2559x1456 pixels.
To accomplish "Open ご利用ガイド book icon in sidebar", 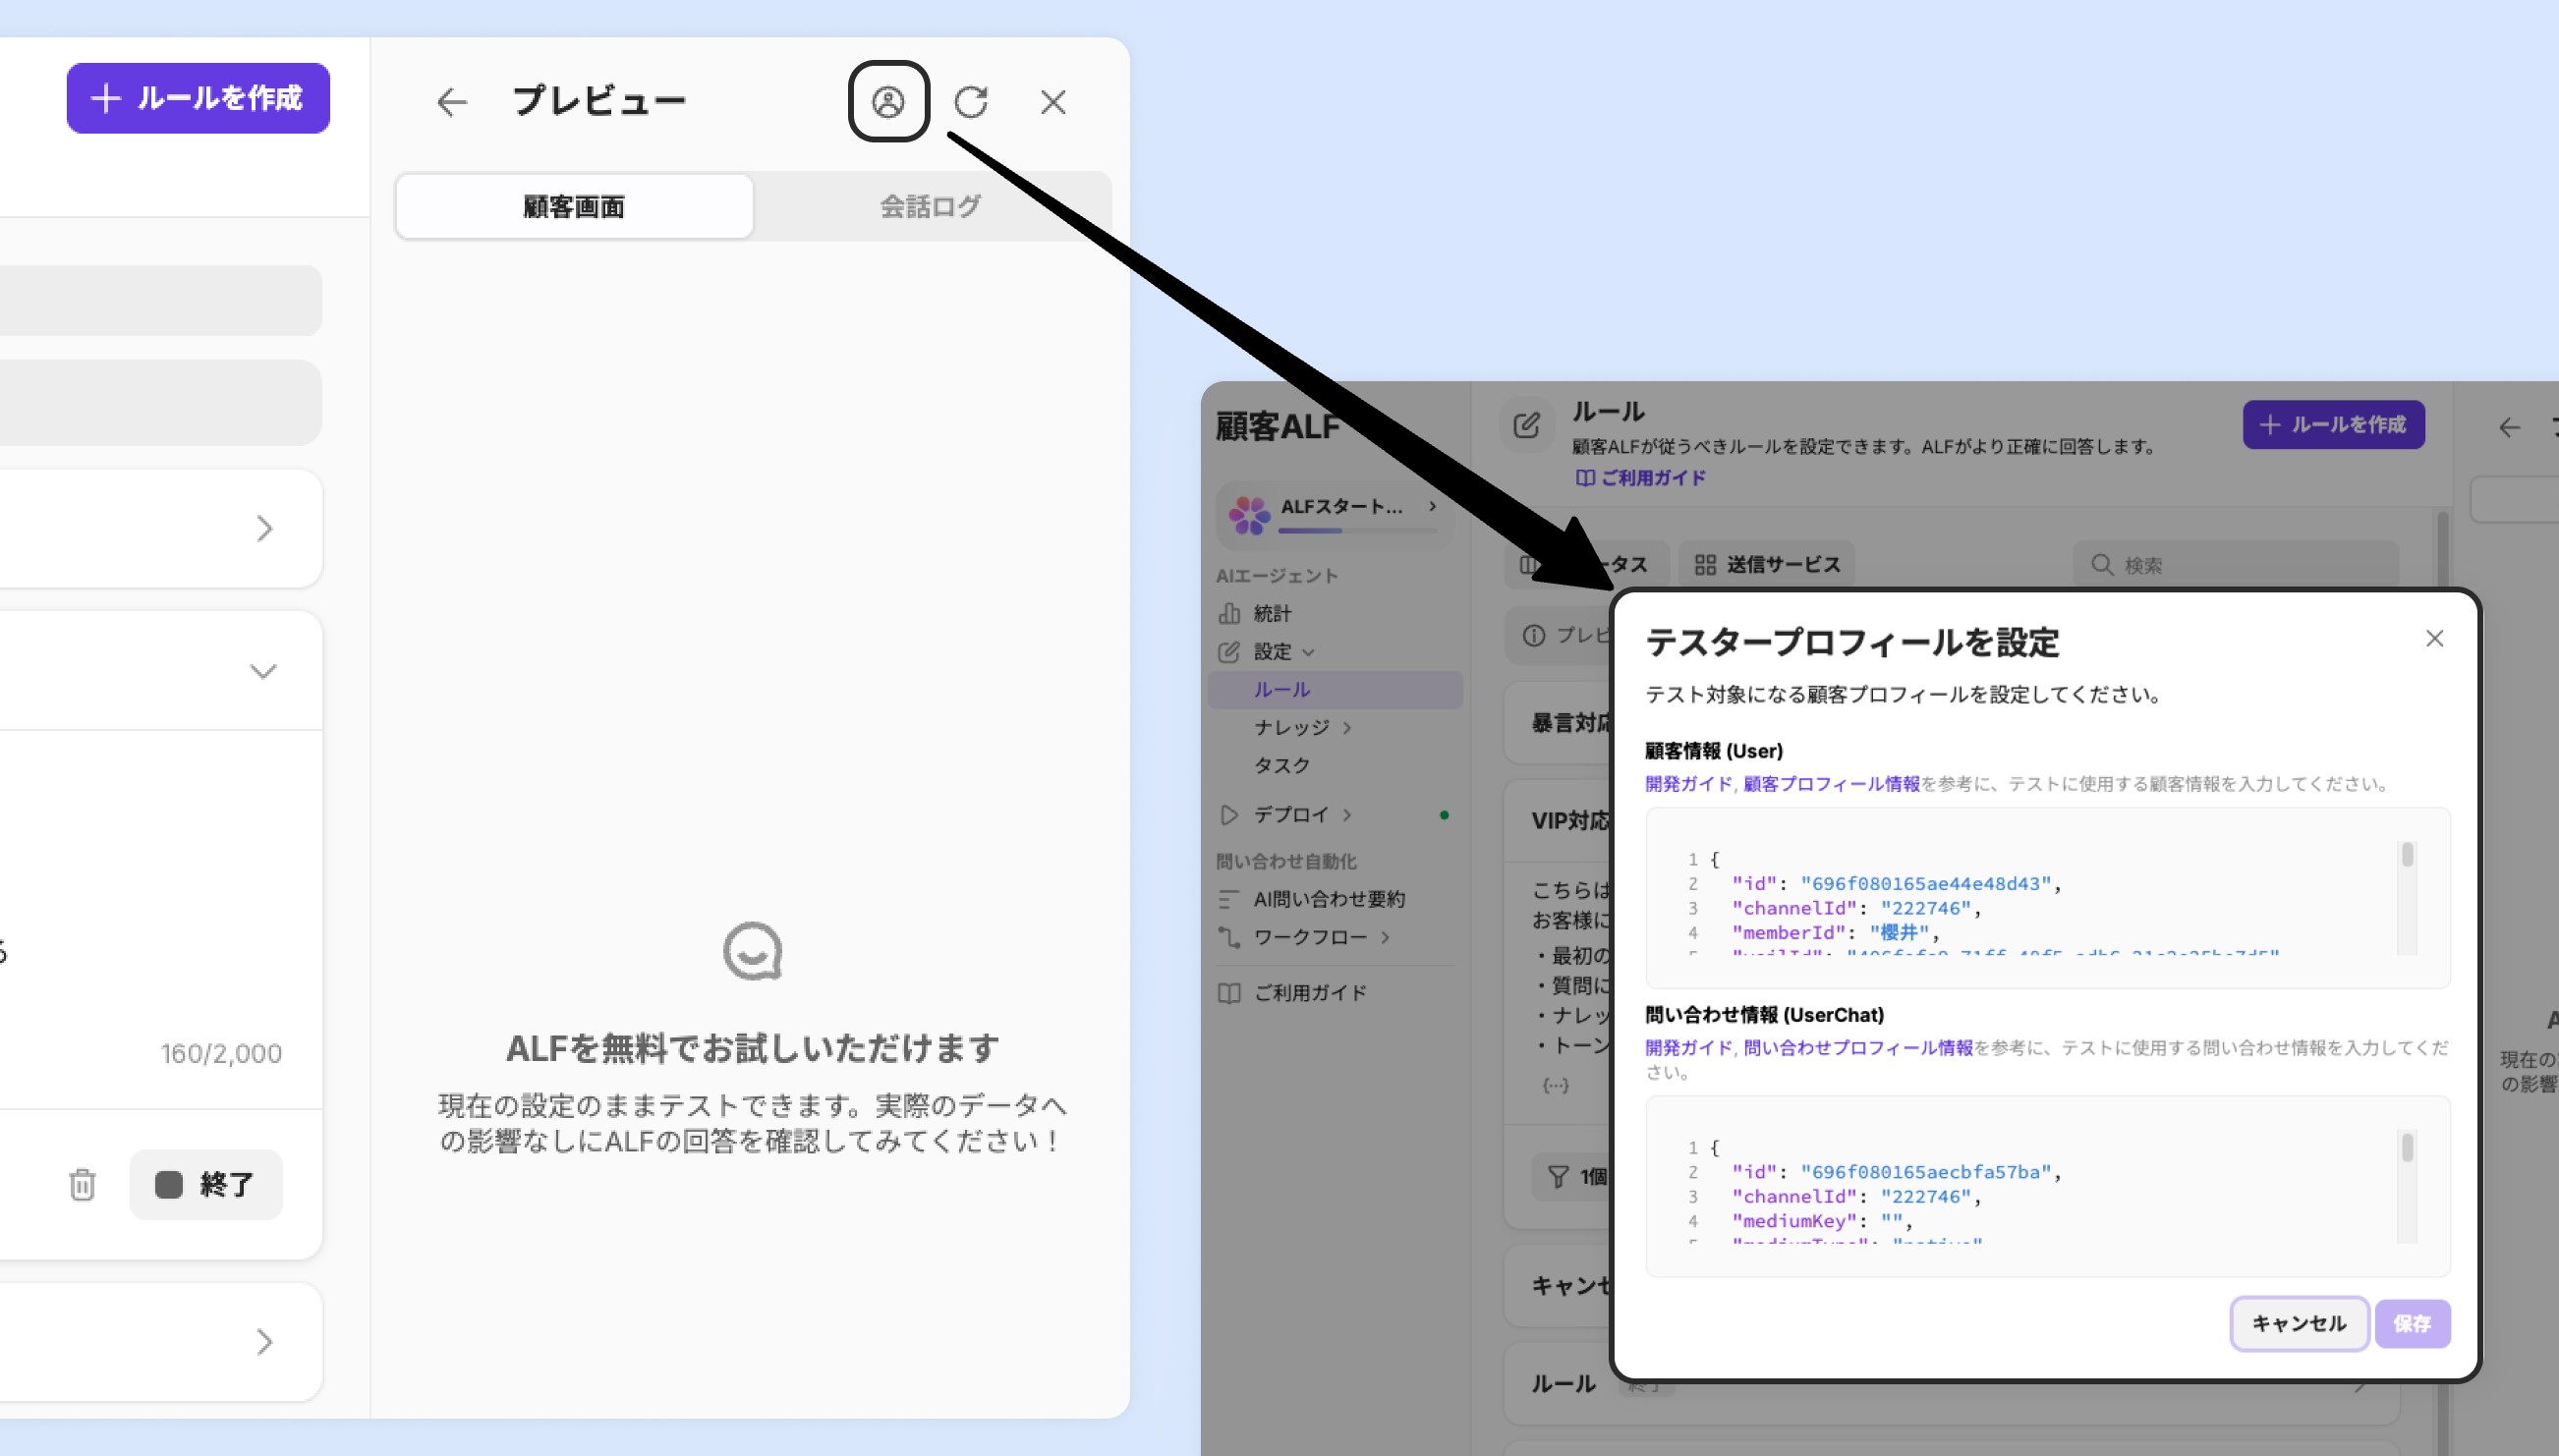I will tap(1229, 992).
